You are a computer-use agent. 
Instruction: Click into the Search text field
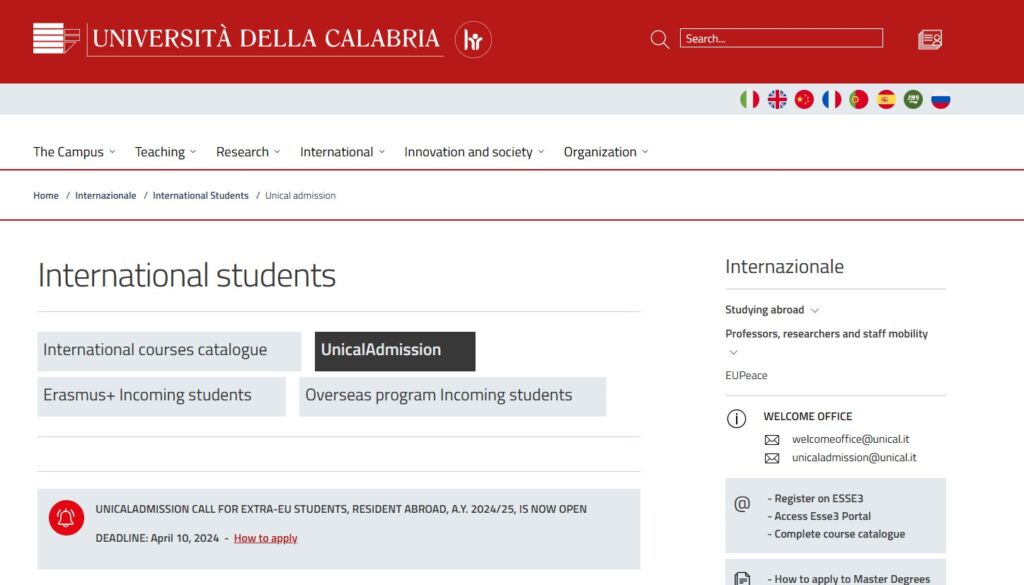tap(781, 39)
